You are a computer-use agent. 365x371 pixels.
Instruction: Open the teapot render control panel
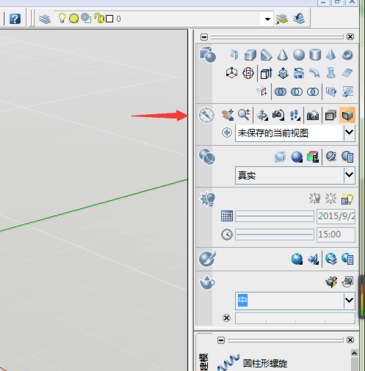click(207, 283)
